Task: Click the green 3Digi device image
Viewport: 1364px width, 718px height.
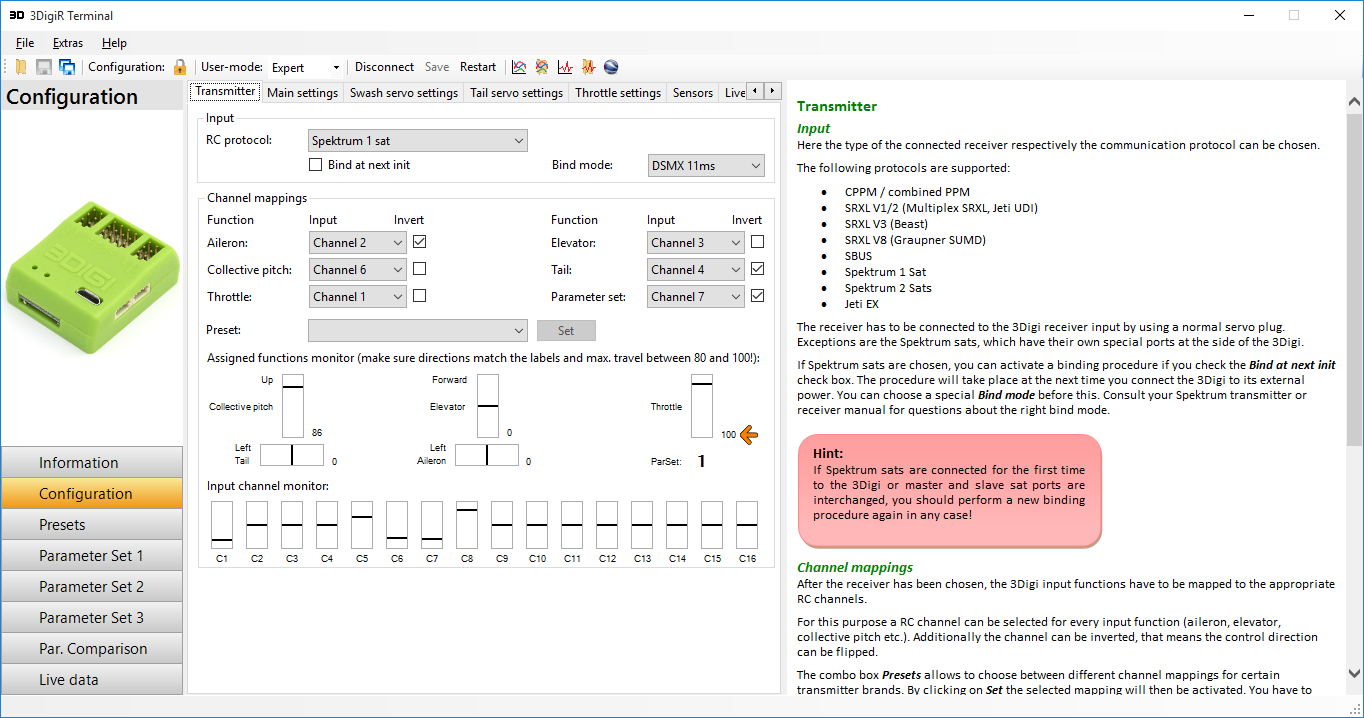Action: point(92,276)
